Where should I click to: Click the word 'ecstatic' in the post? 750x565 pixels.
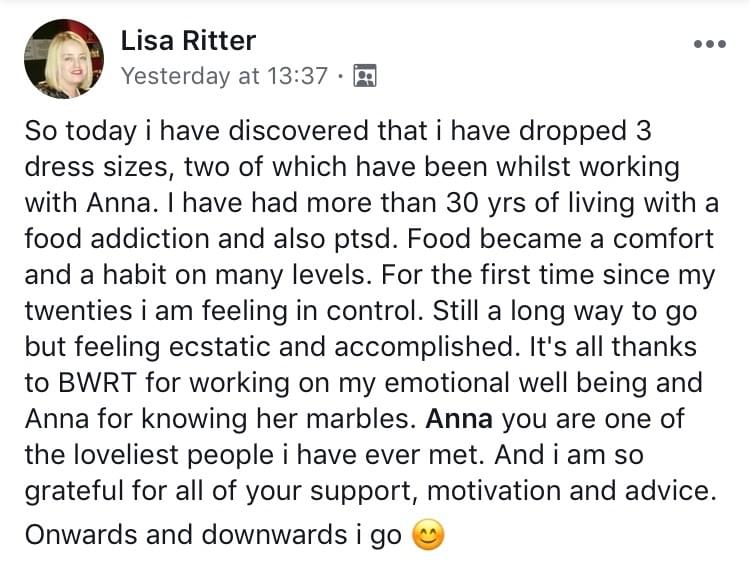tap(220, 346)
